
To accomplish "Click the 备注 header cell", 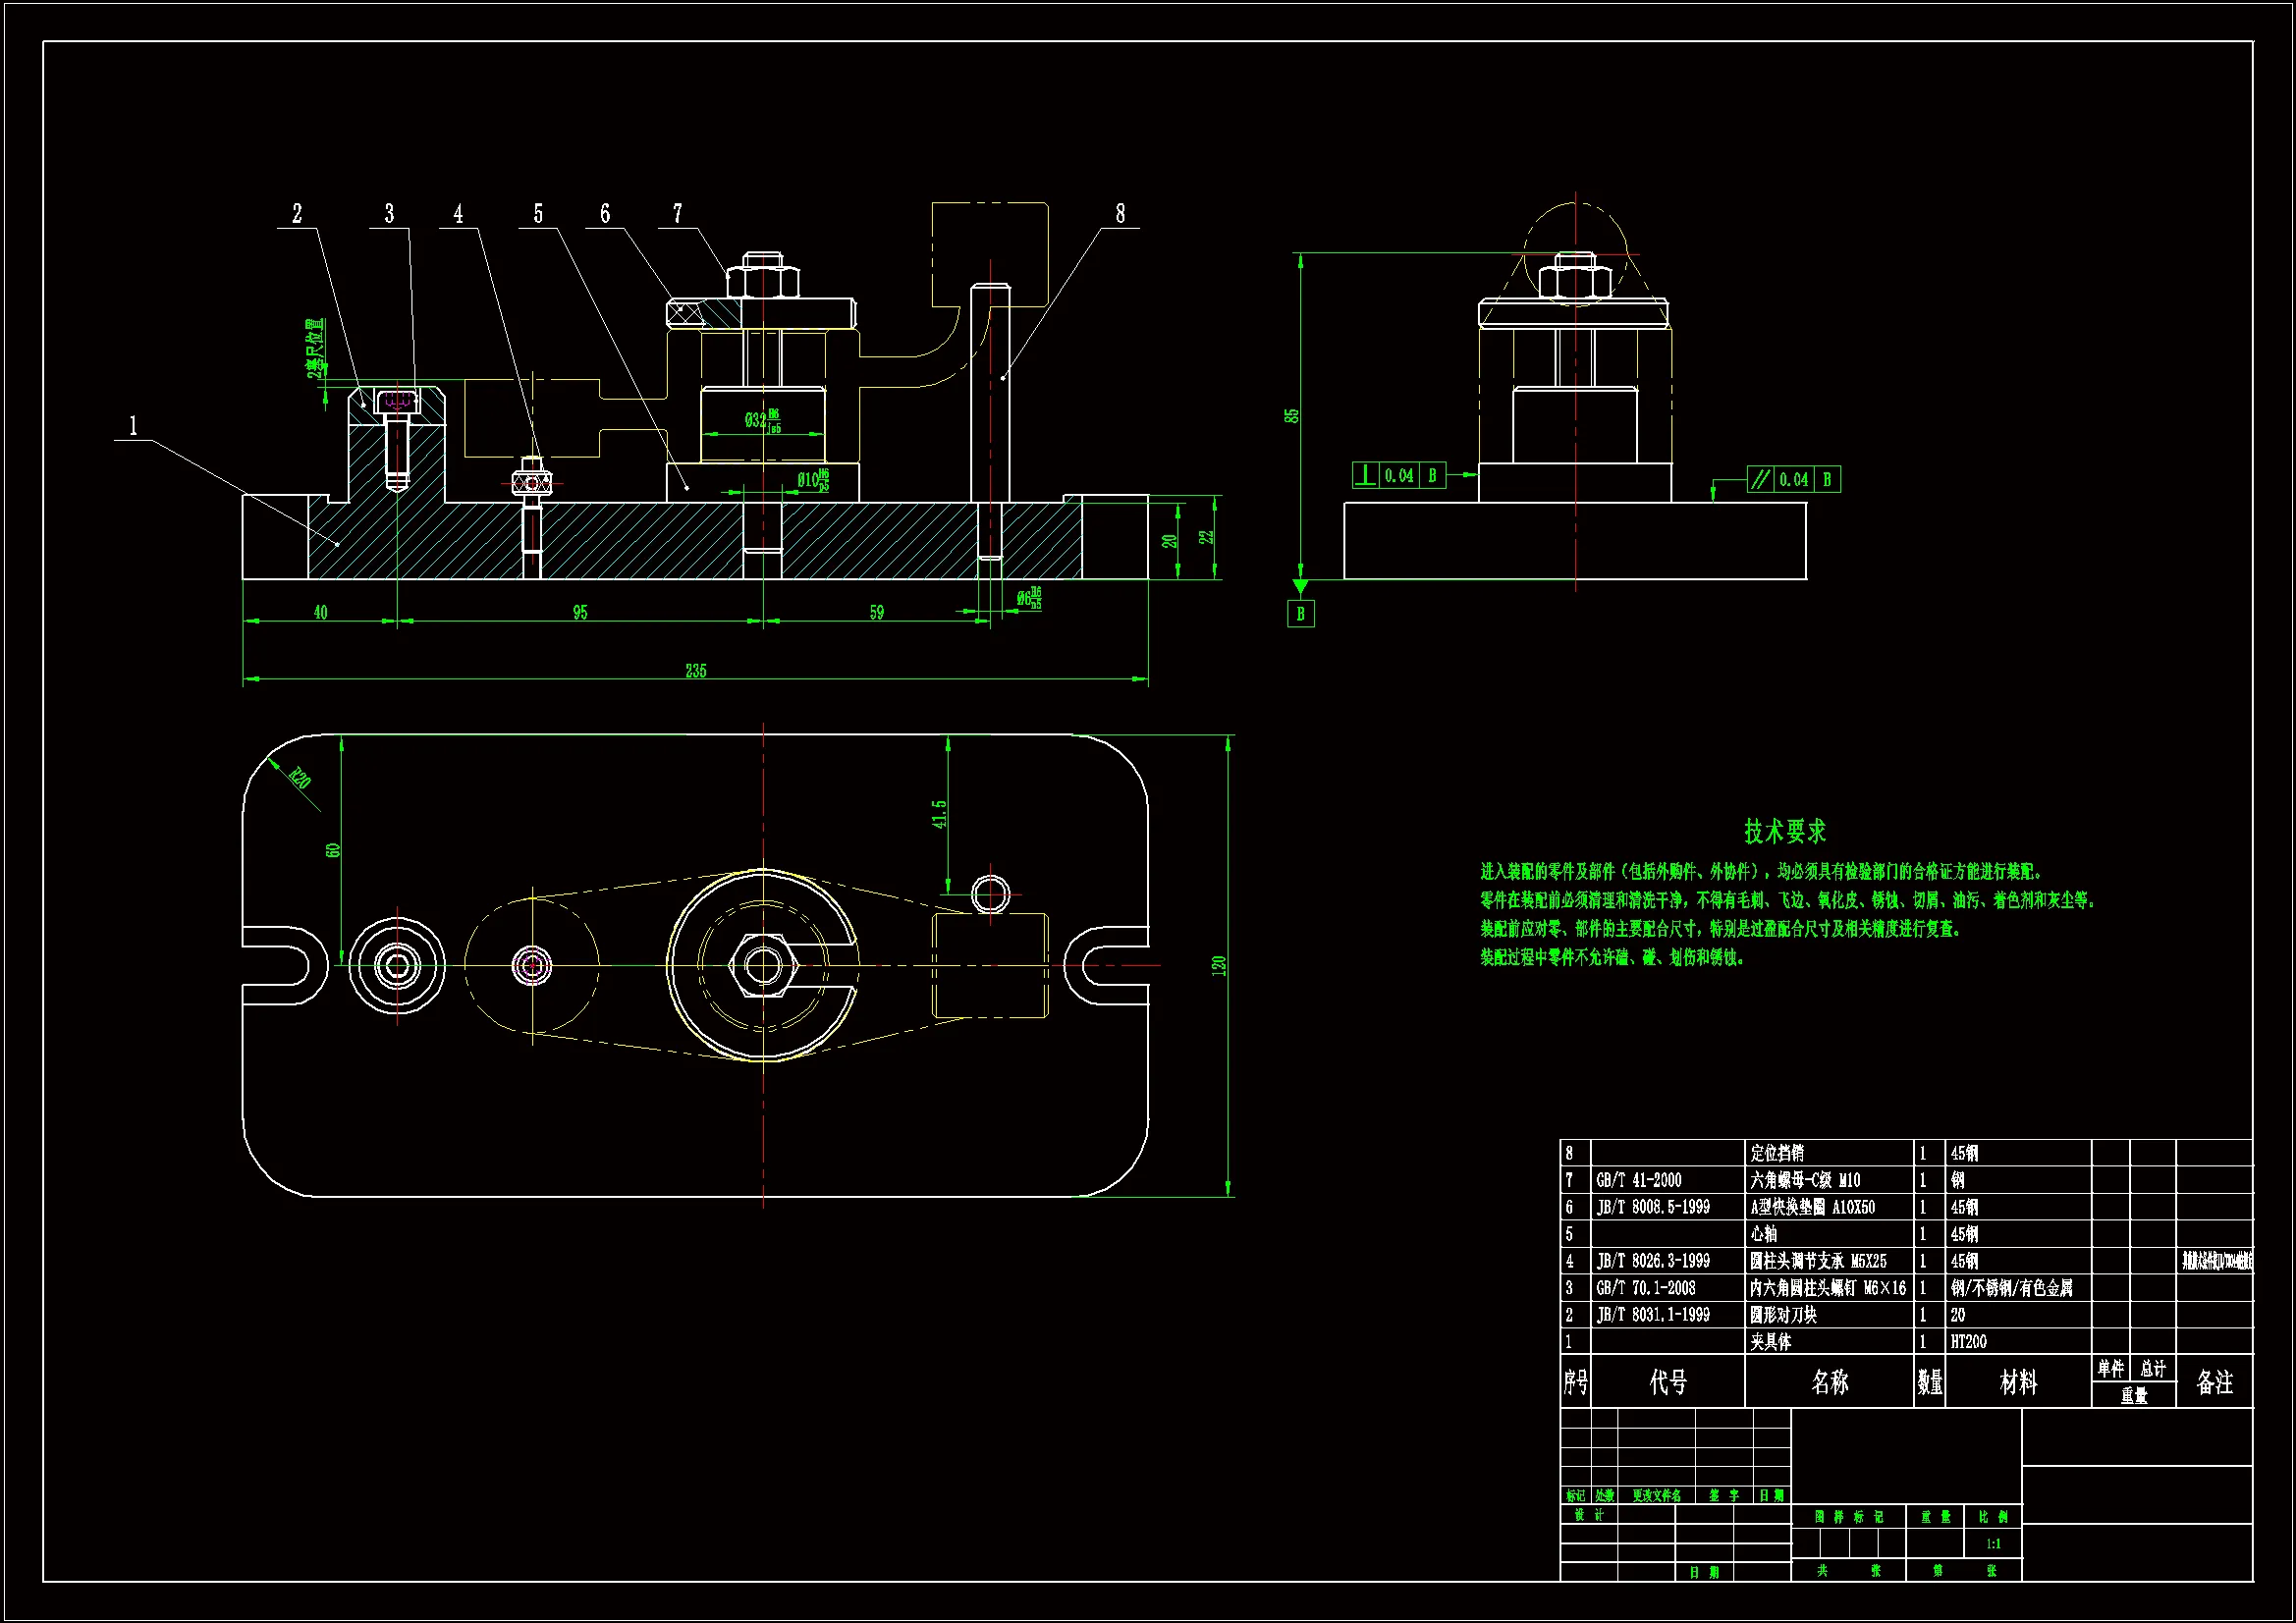I will tap(2214, 1382).
